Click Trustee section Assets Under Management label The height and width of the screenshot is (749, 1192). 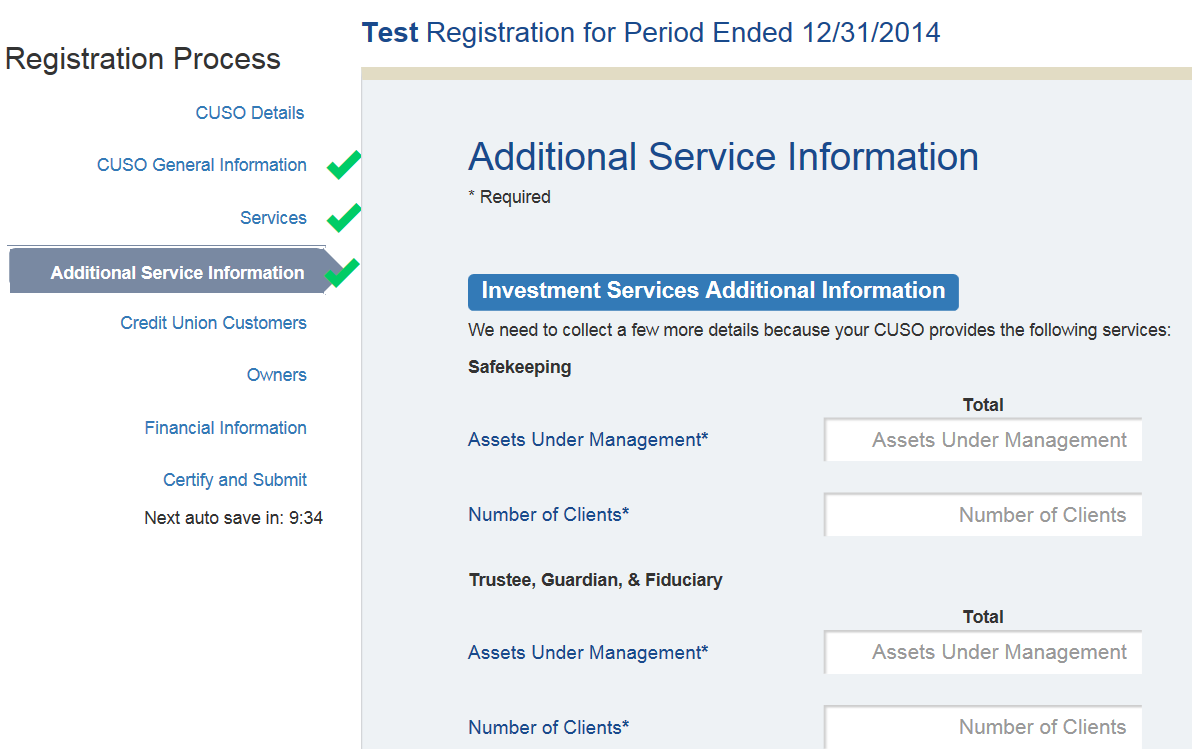pos(588,653)
